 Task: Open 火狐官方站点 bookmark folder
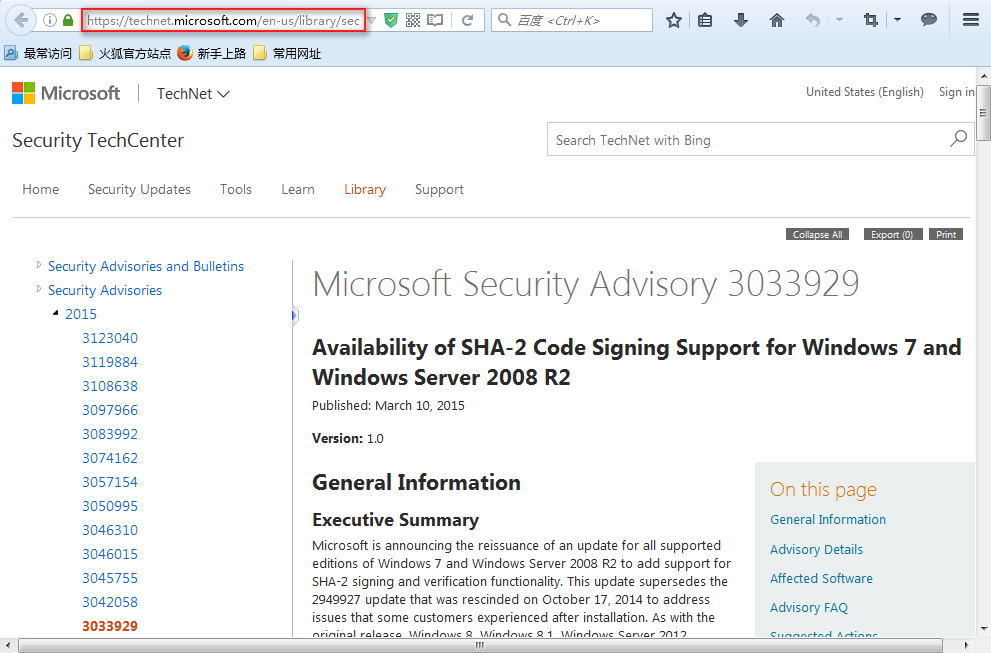pyautogui.click(x=125, y=54)
